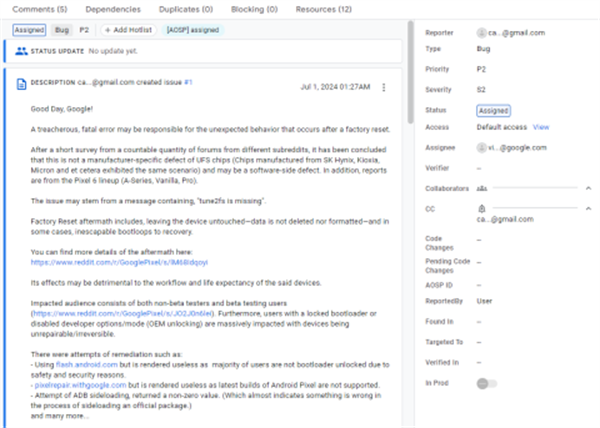
Task: Open the Comments (5) tab
Action: (x=39, y=9)
